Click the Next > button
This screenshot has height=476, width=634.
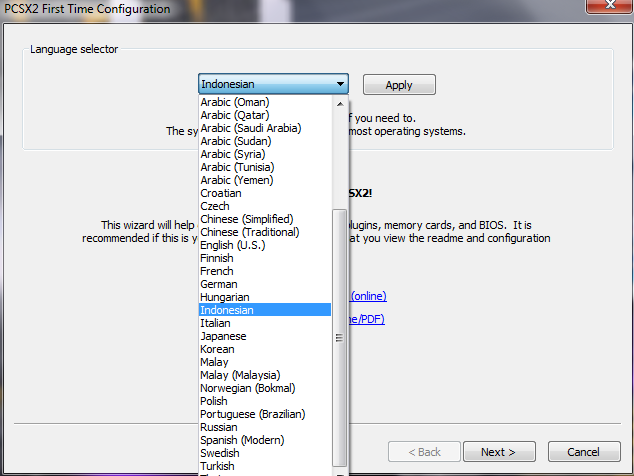[499, 451]
